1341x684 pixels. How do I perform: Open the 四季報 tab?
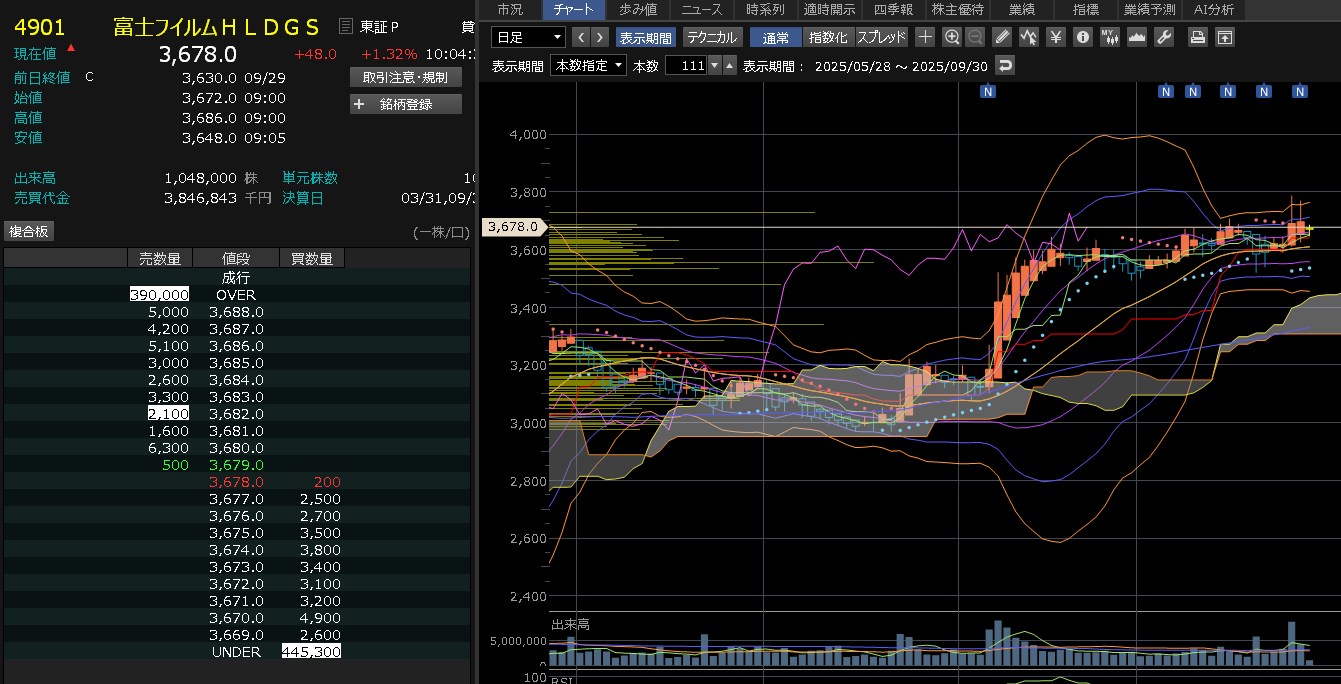coord(894,10)
